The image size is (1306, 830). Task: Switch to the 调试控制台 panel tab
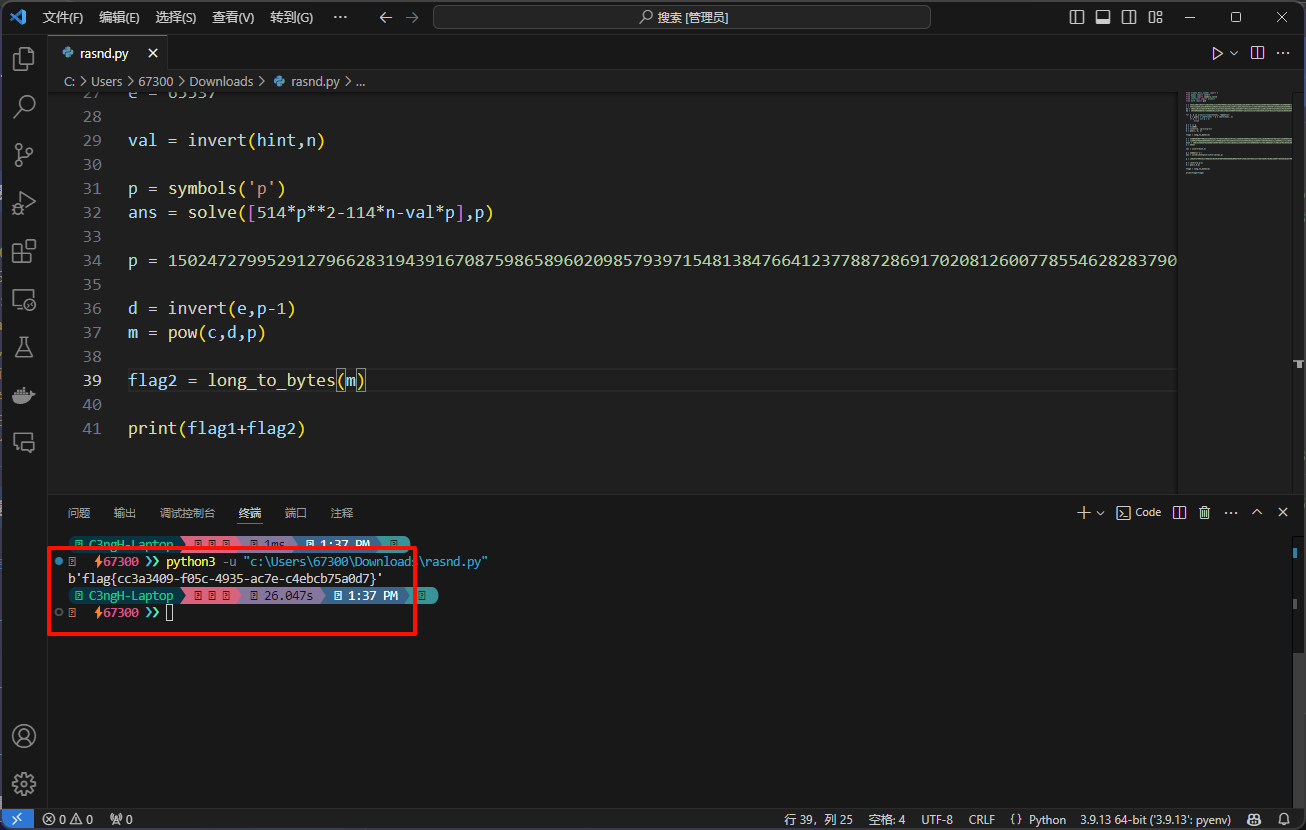[187, 512]
